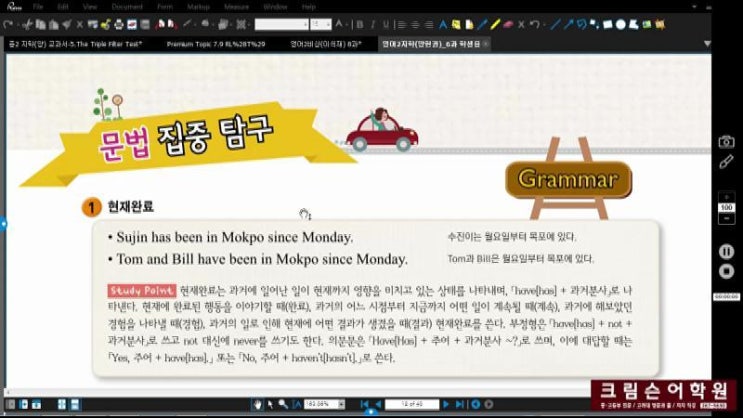Viewport: 743px width, 418px height.
Task: Toggle single page view mode
Action: pos(62,404)
